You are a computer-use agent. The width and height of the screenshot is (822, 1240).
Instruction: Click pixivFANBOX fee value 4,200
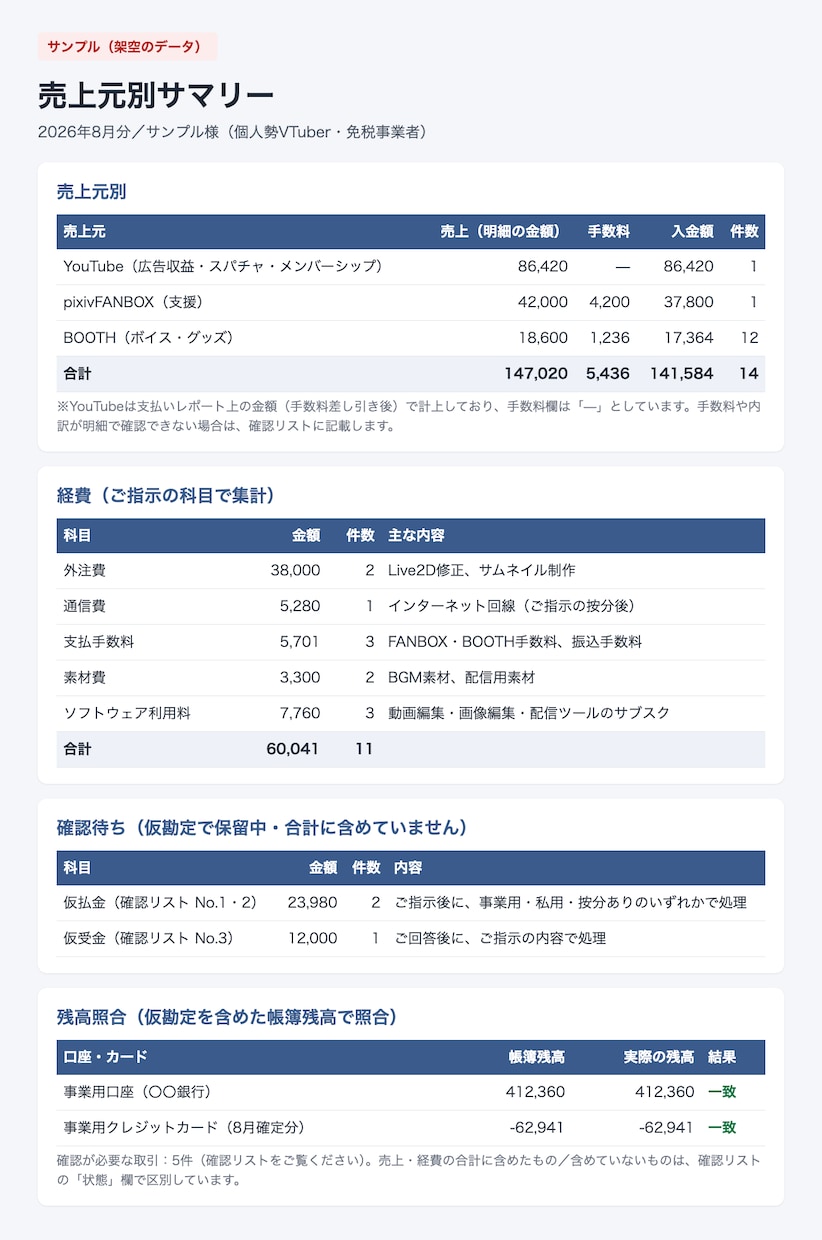tap(610, 302)
